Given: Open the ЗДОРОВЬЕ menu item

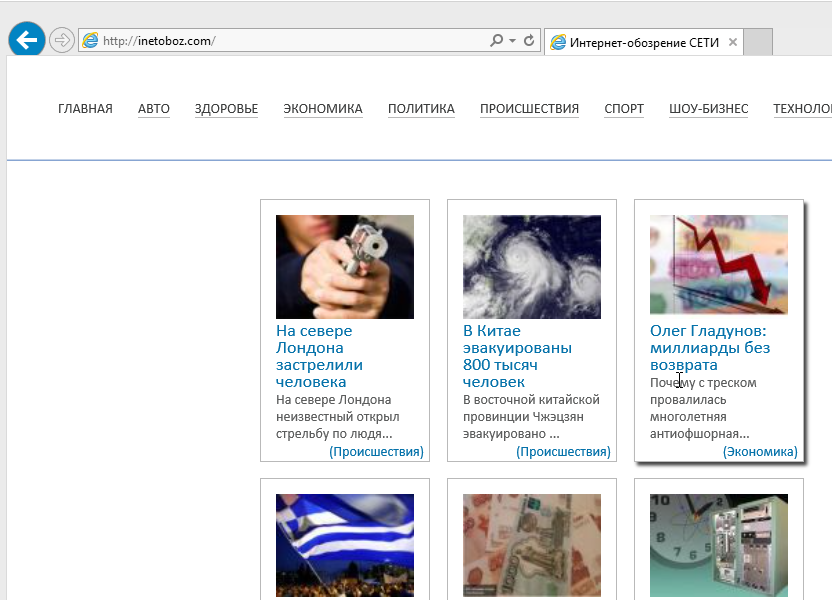Looking at the screenshot, I should tap(226, 109).
